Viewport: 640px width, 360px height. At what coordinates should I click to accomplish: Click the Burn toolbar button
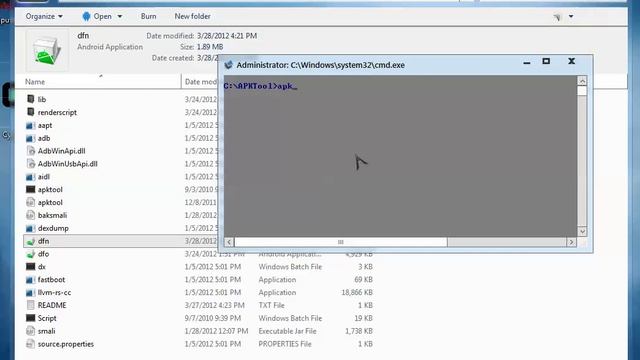(149, 16)
